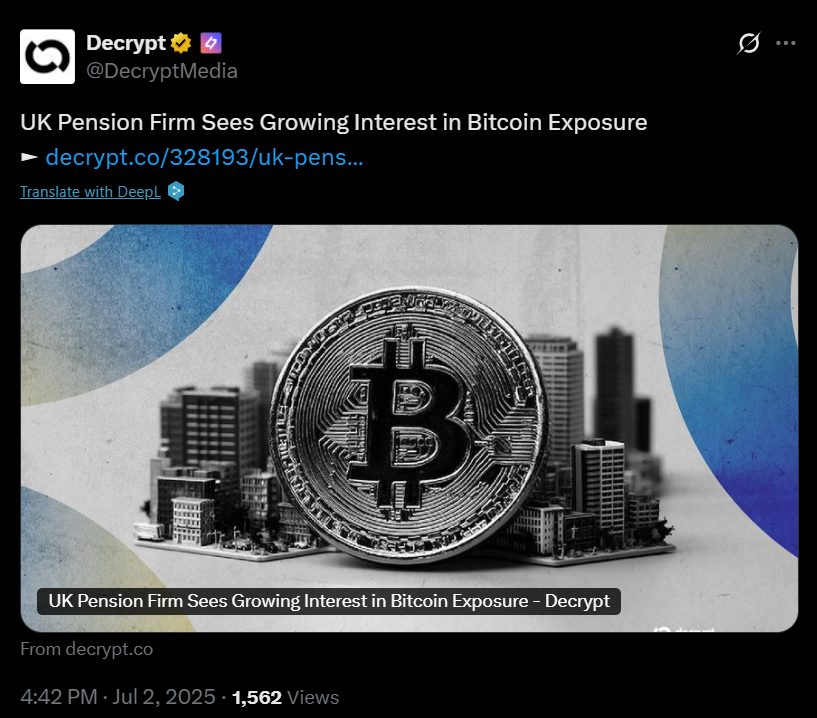Click the Views label beside the count
The height and width of the screenshot is (718, 817).
click(313, 697)
